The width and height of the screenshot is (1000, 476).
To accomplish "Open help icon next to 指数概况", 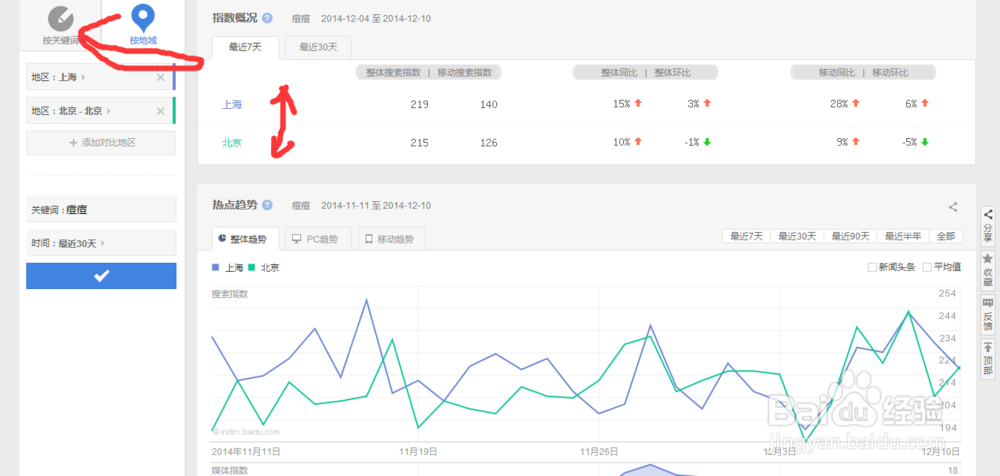I will pyautogui.click(x=267, y=18).
